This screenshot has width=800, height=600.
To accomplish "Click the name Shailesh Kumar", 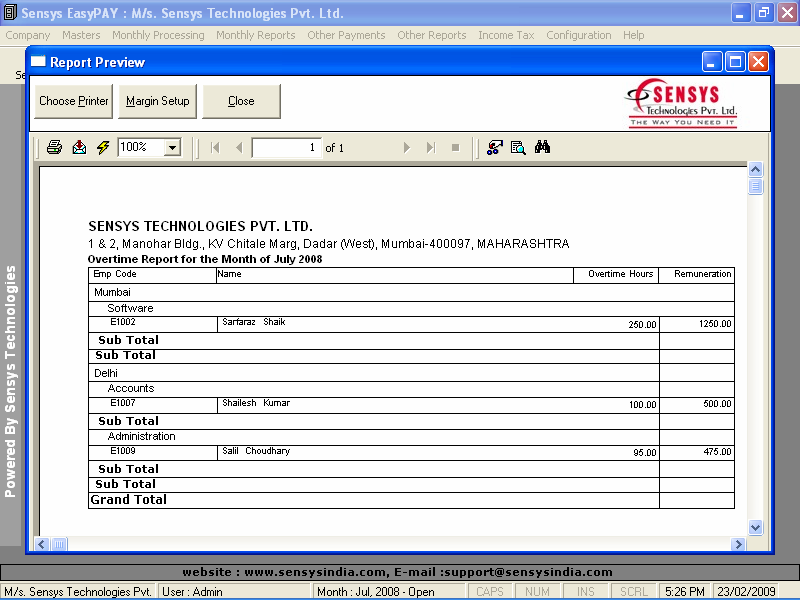I will [256, 403].
